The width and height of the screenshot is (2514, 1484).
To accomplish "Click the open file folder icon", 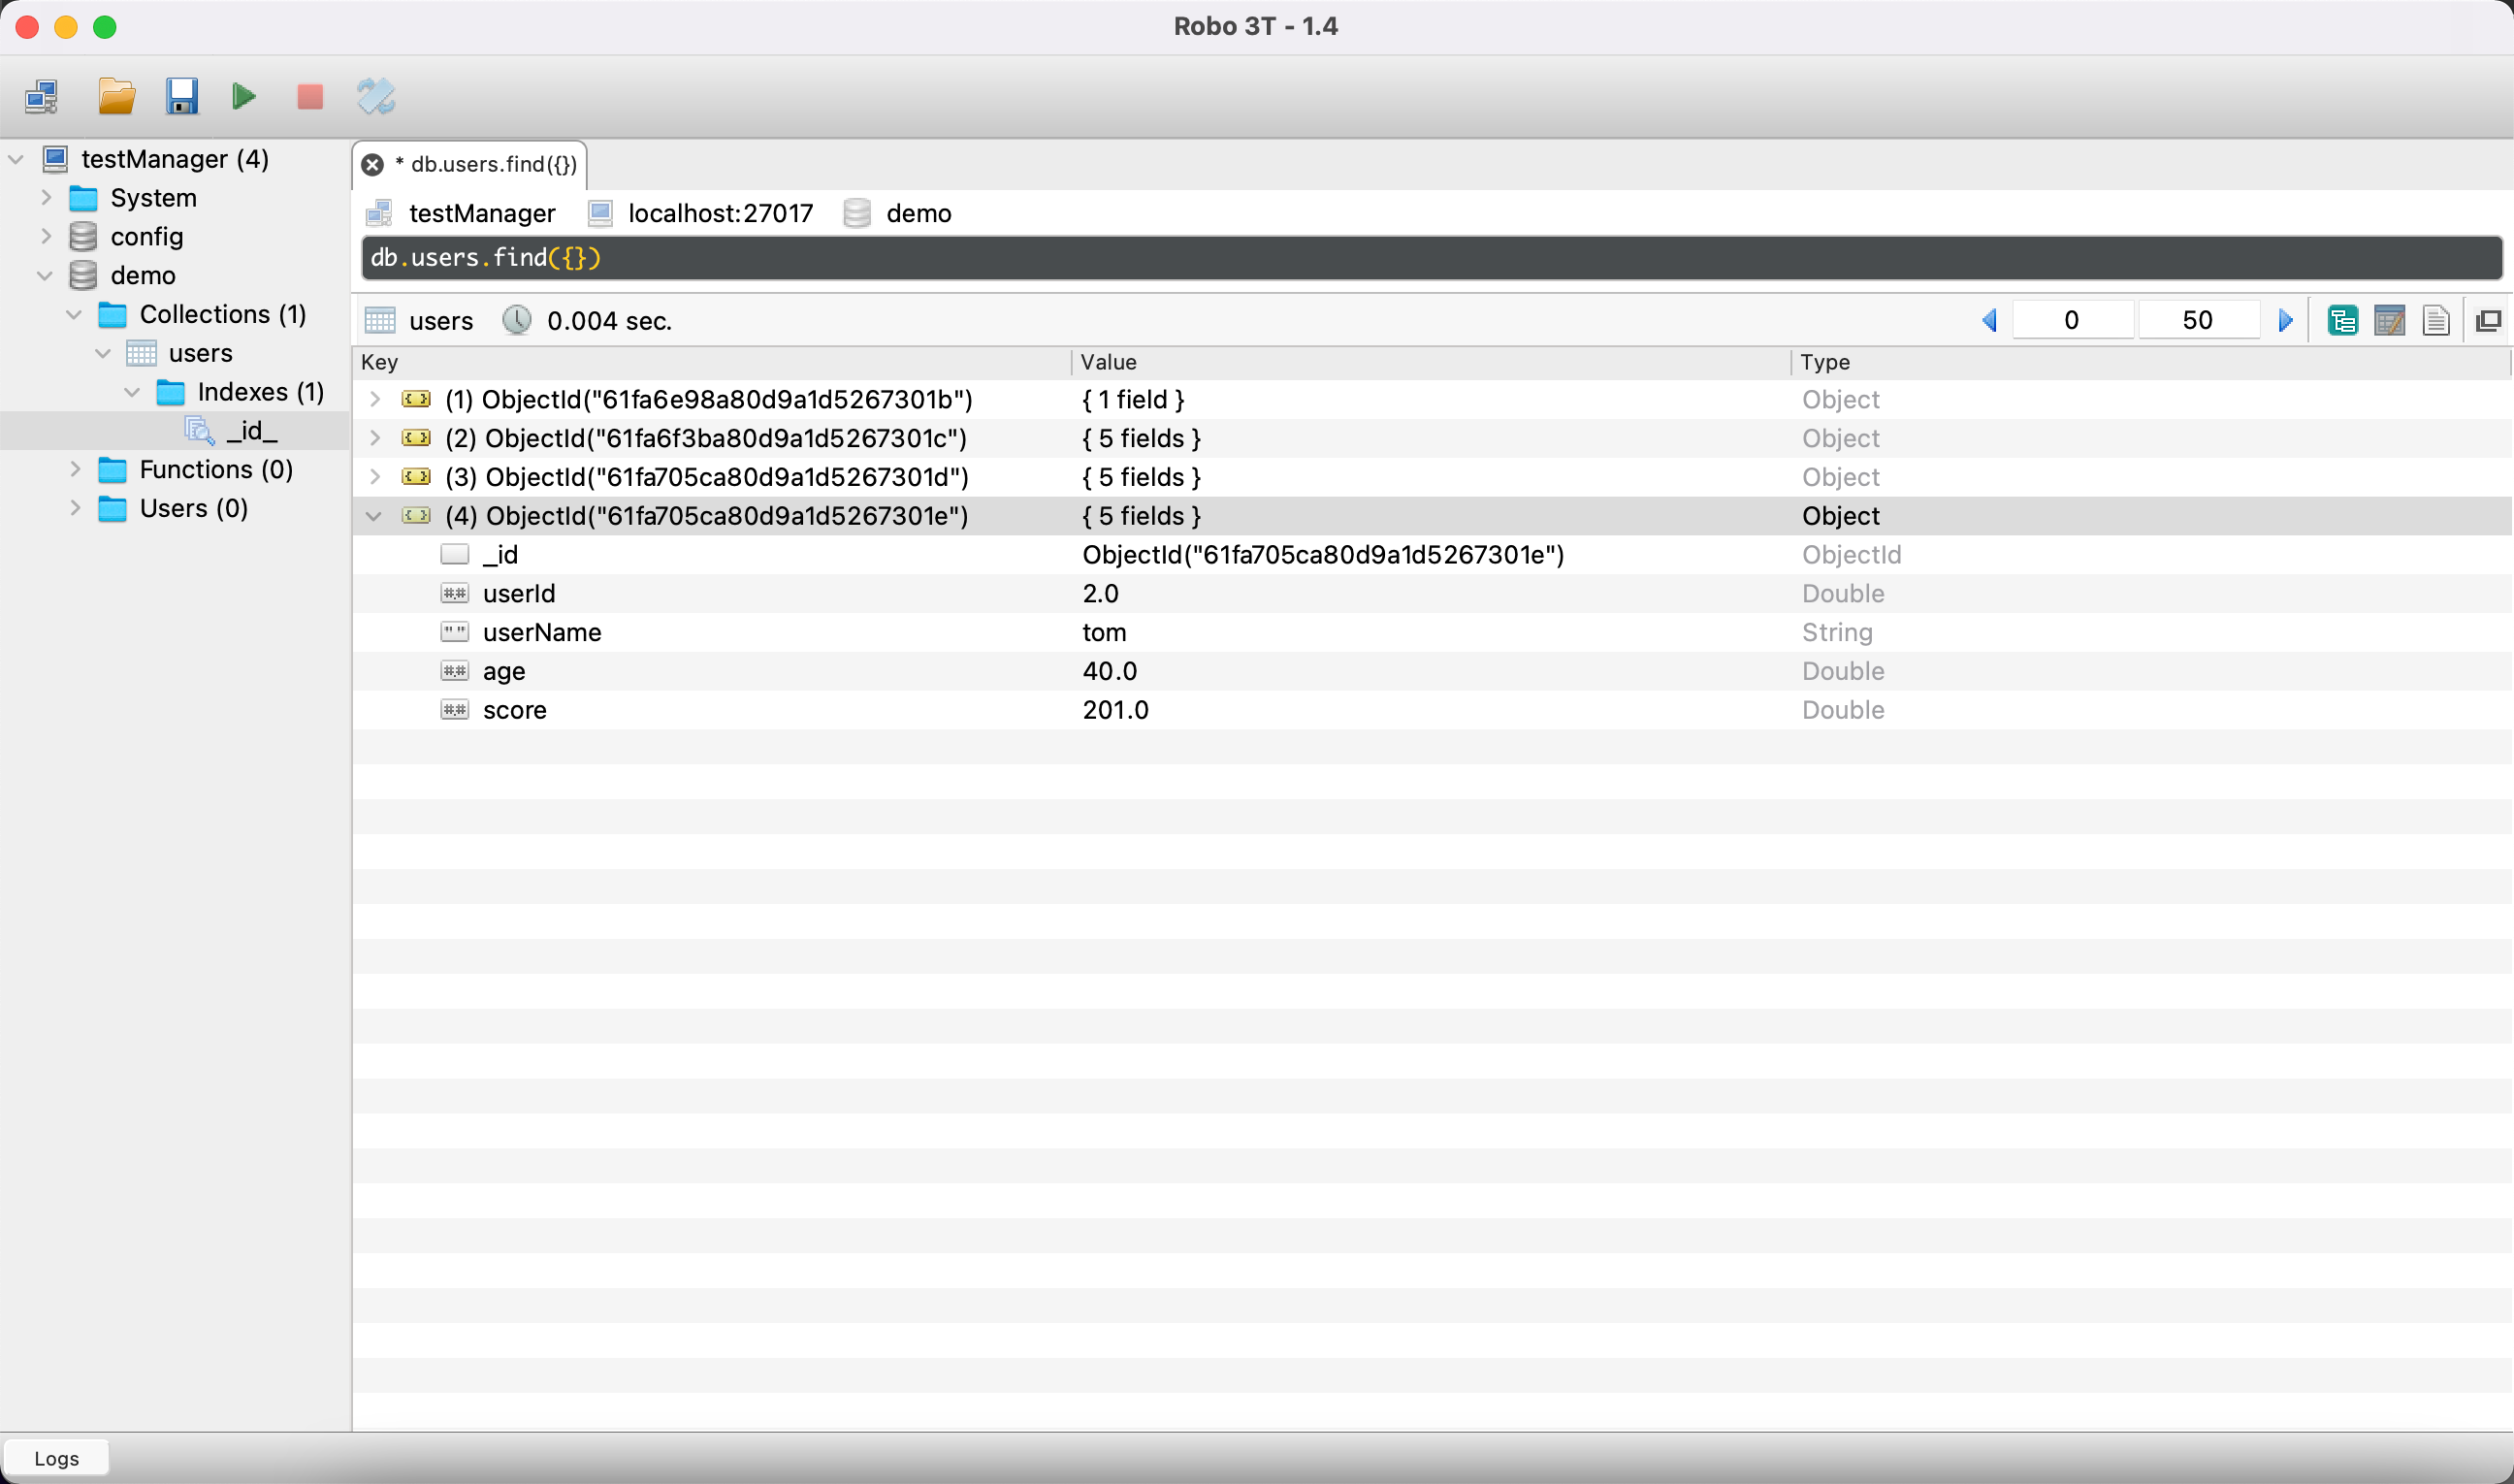I will (116, 97).
